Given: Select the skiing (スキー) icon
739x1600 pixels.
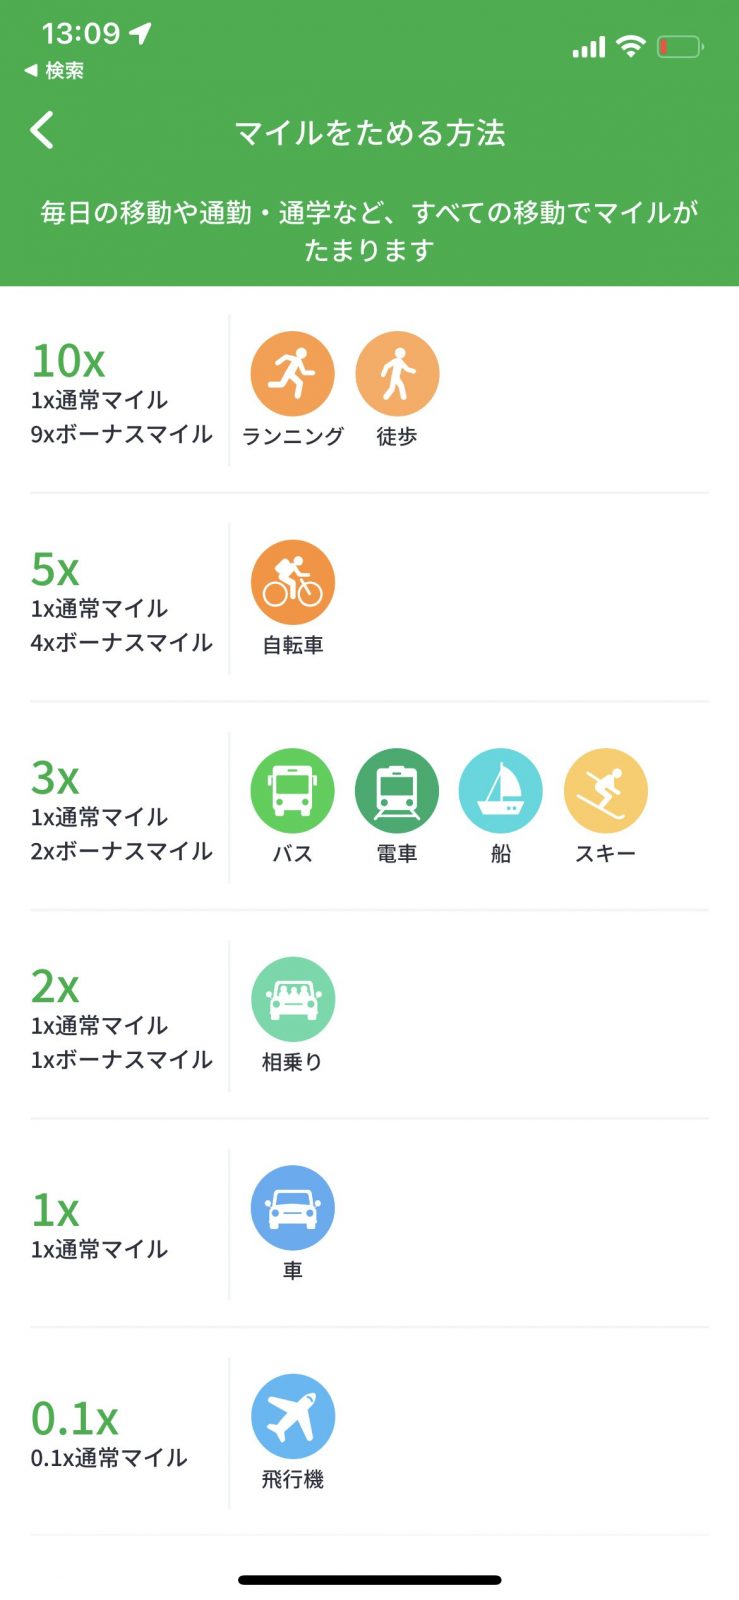Looking at the screenshot, I should pyautogui.click(x=606, y=791).
